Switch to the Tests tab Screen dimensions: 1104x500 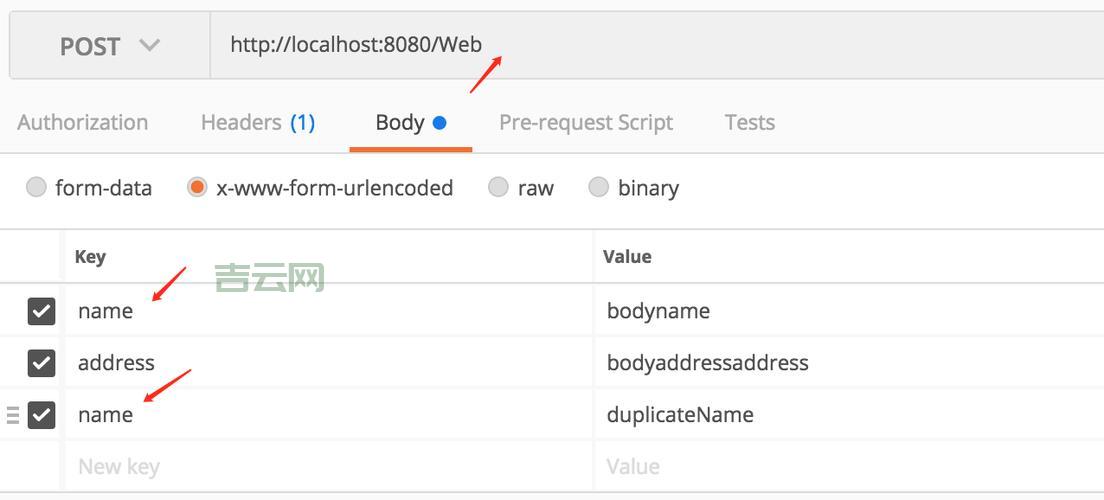coord(749,123)
